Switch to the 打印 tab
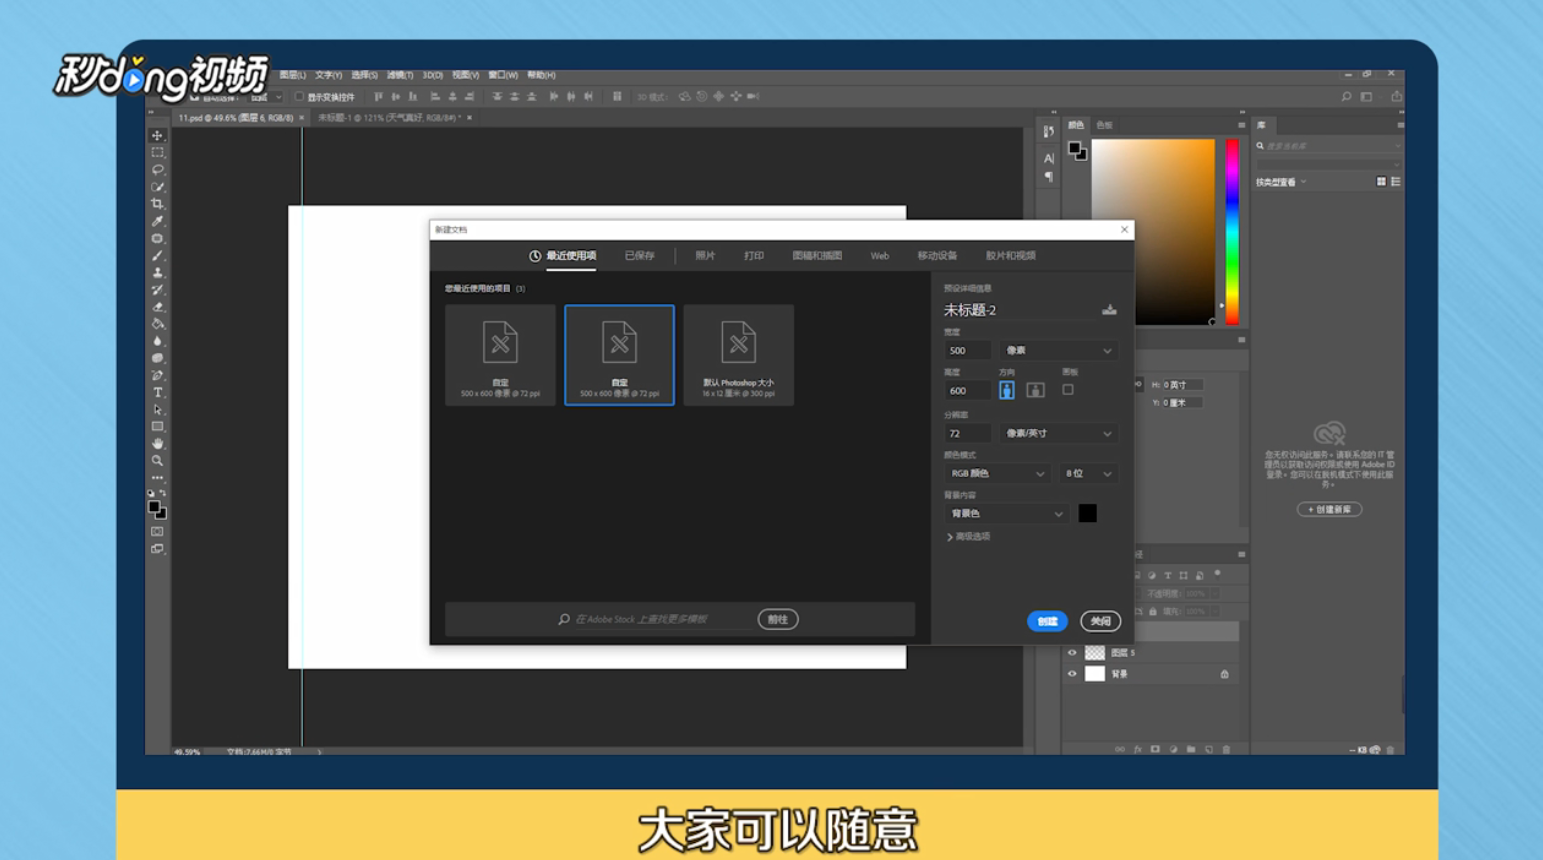Image resolution: width=1543 pixels, height=860 pixels. [754, 256]
